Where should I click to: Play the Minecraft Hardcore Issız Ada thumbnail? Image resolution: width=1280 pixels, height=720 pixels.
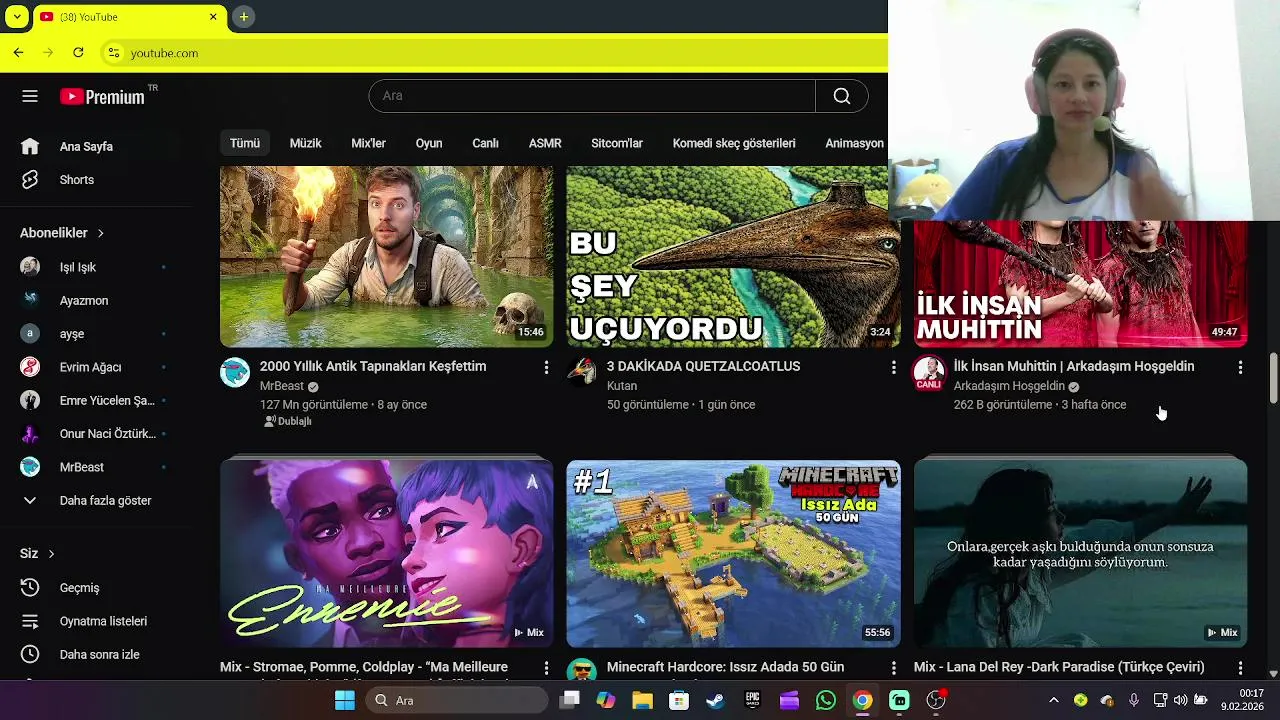(733, 554)
